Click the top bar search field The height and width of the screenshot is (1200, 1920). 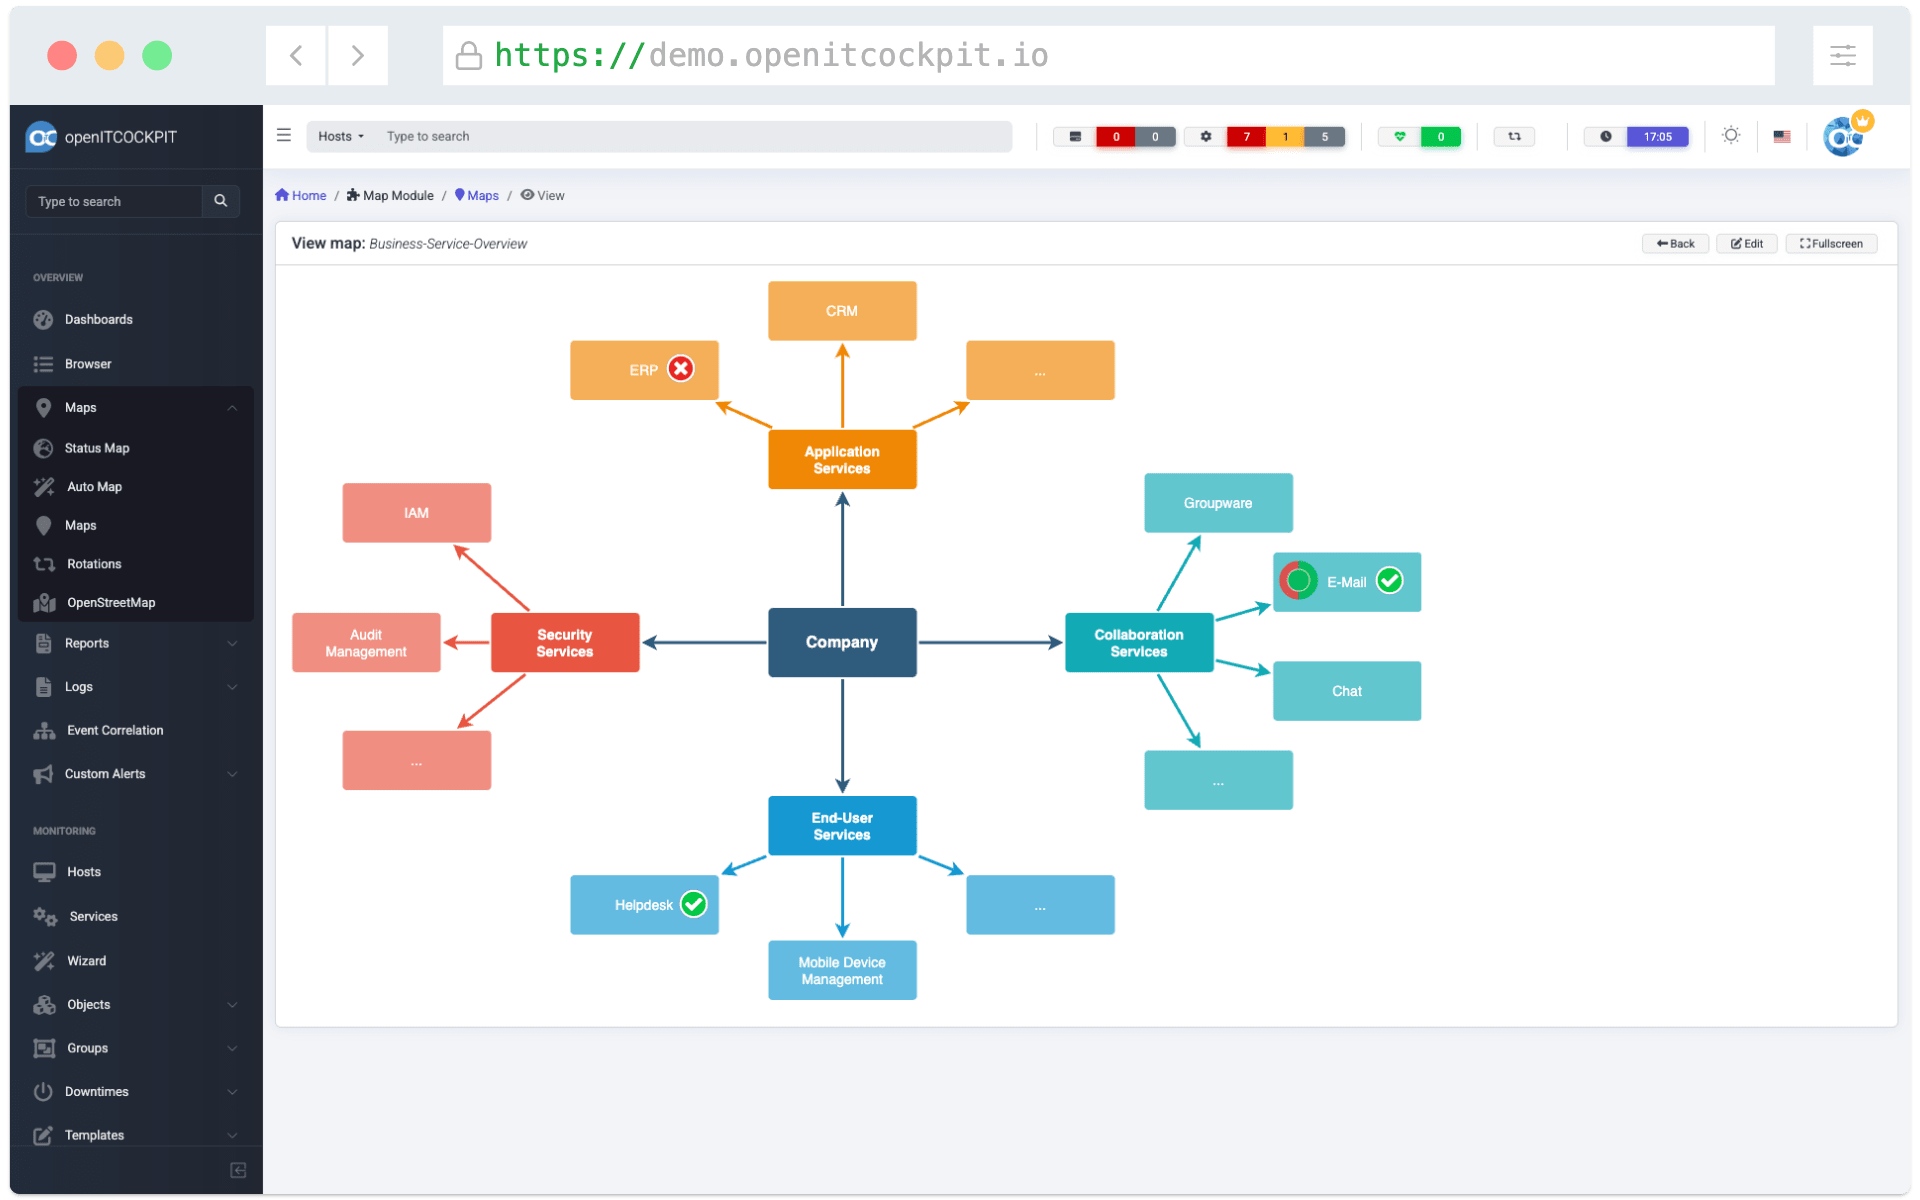point(695,137)
